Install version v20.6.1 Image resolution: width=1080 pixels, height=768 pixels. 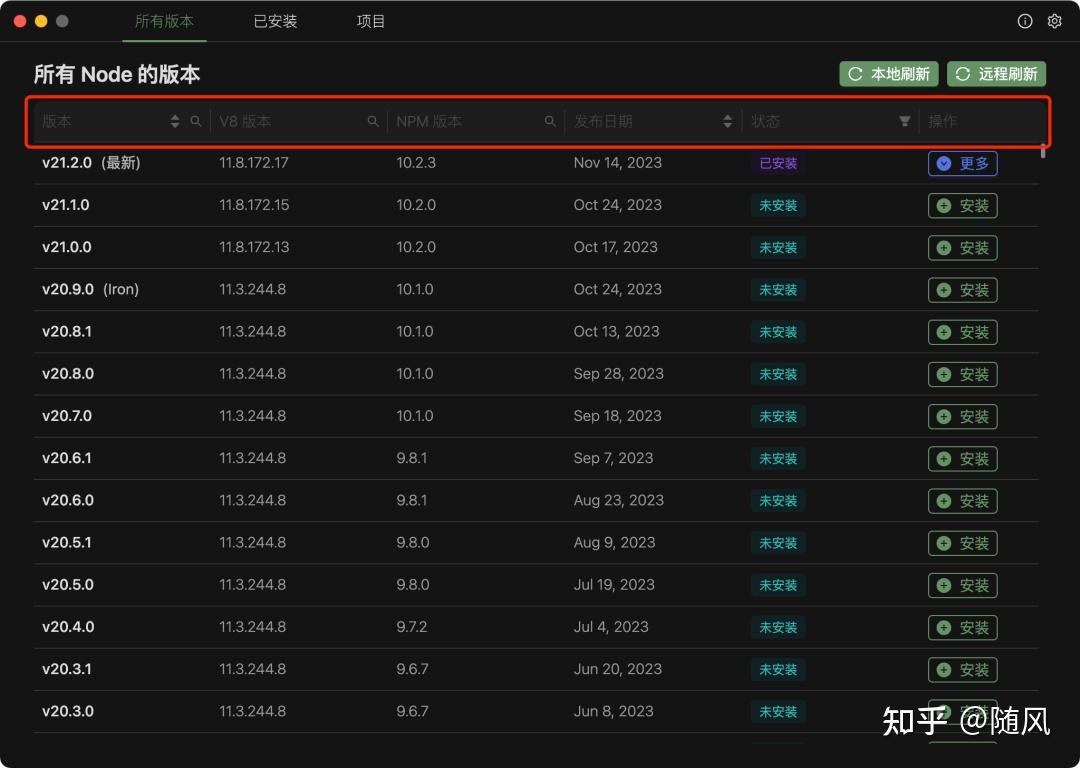click(962, 459)
